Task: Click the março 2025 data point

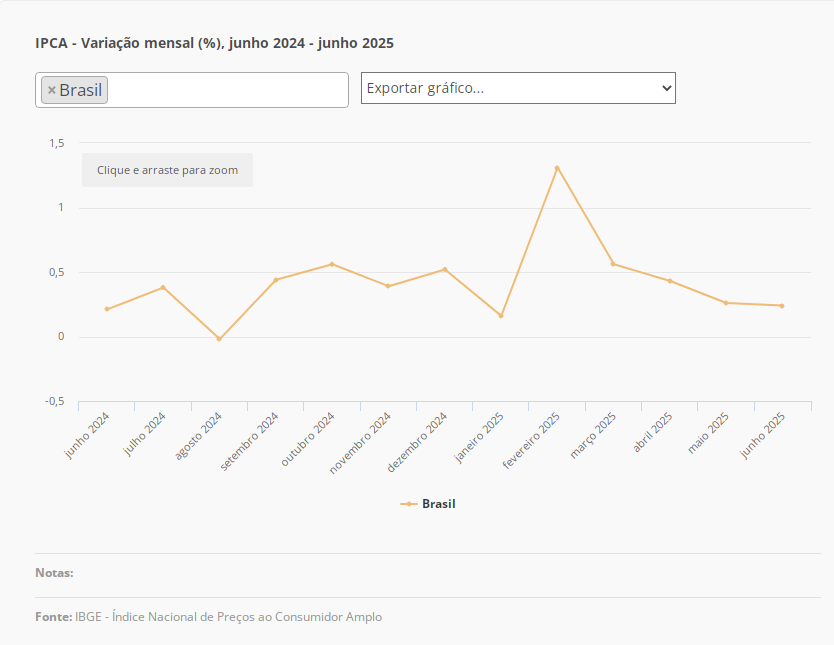Action: [x=613, y=264]
